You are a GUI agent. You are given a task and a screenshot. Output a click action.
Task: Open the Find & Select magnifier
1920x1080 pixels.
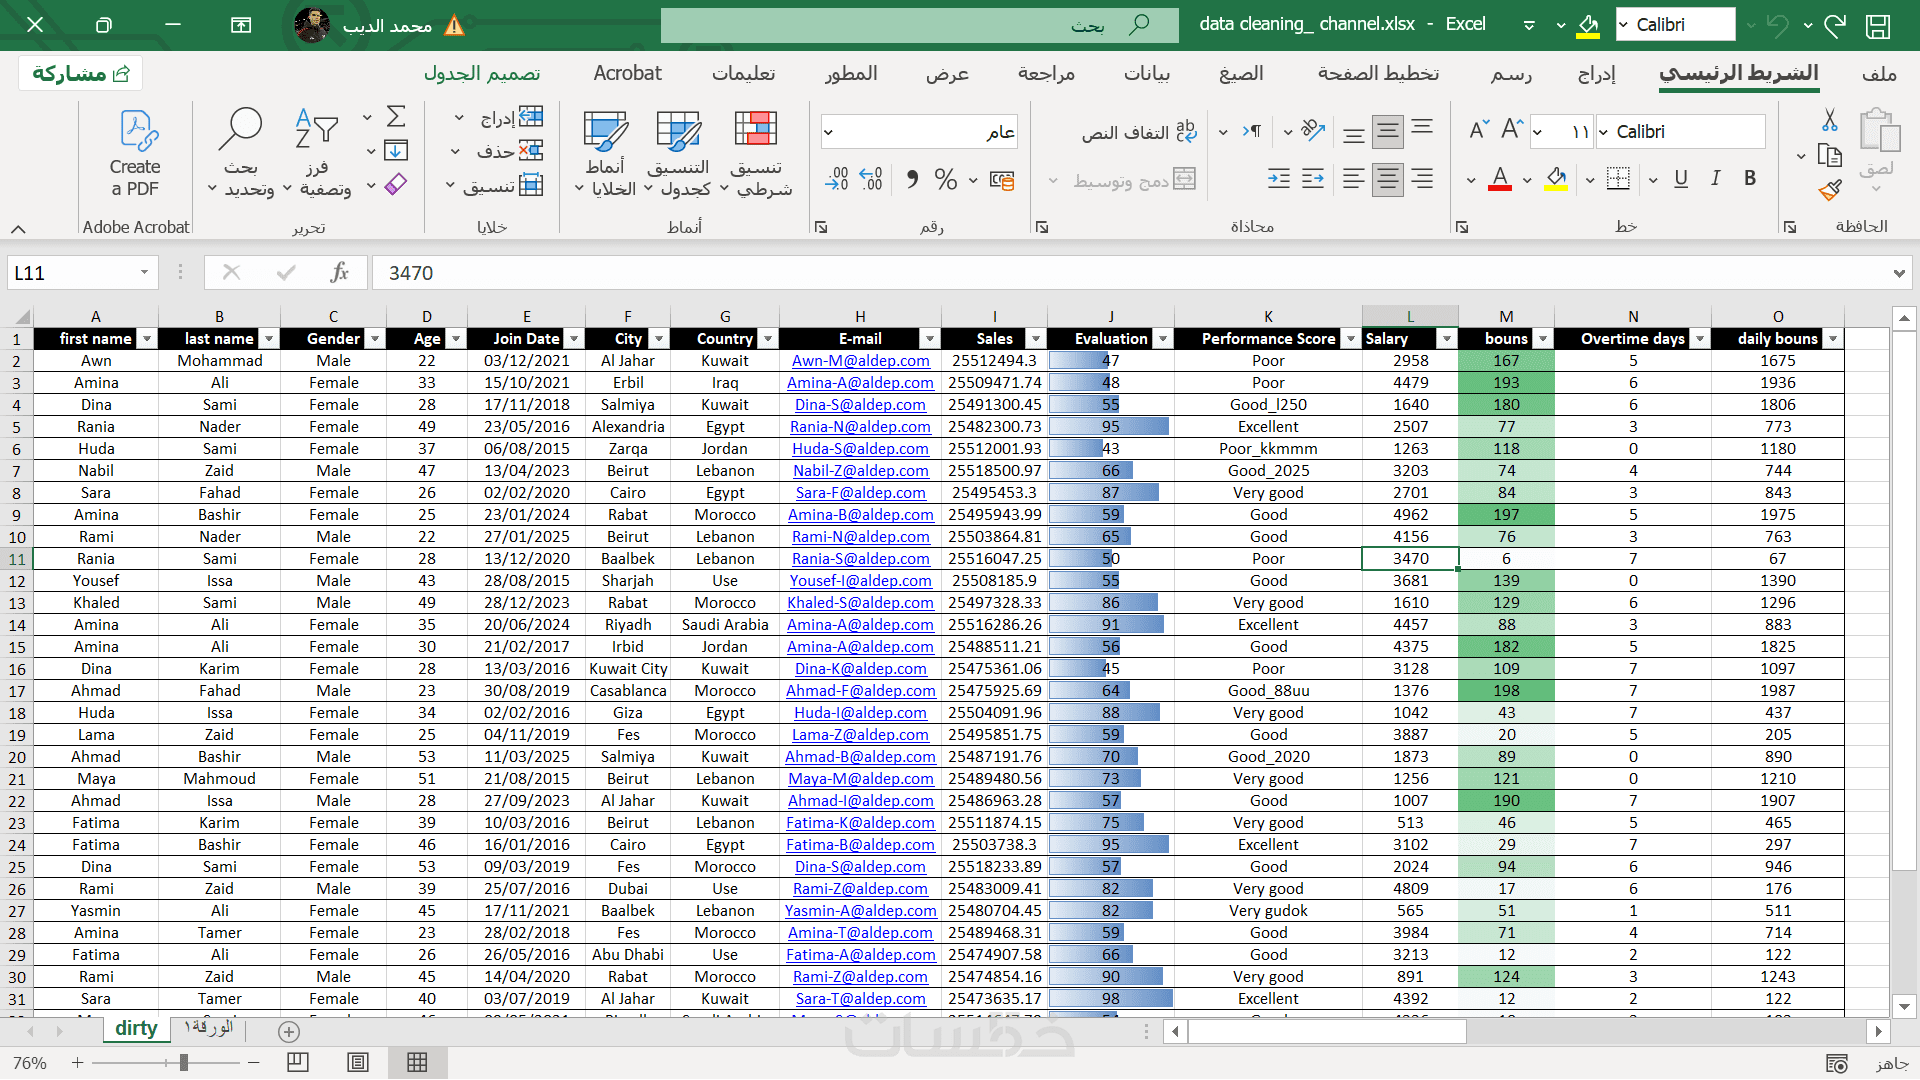click(240, 130)
